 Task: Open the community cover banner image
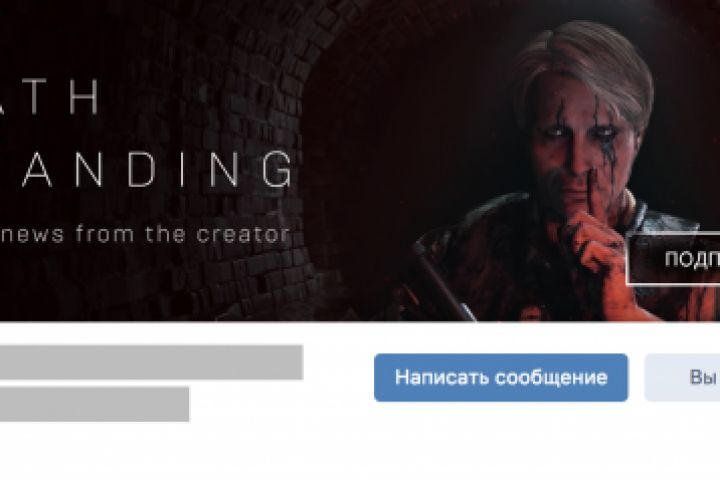click(x=360, y=160)
